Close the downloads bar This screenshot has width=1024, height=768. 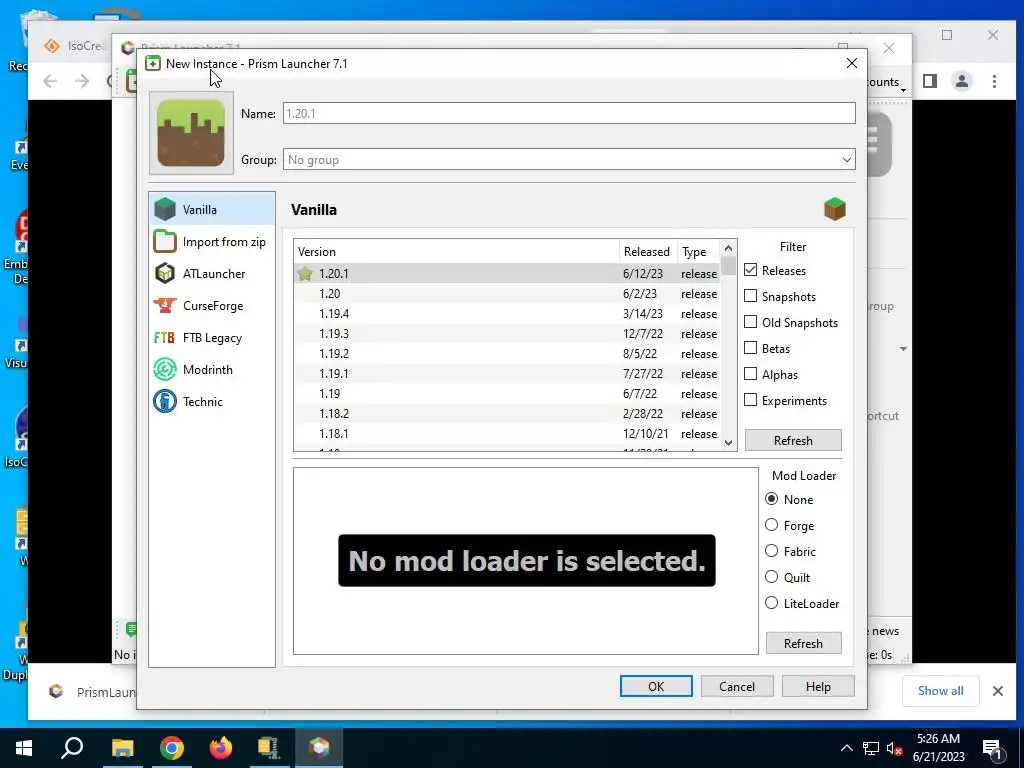pyautogui.click(x=997, y=691)
